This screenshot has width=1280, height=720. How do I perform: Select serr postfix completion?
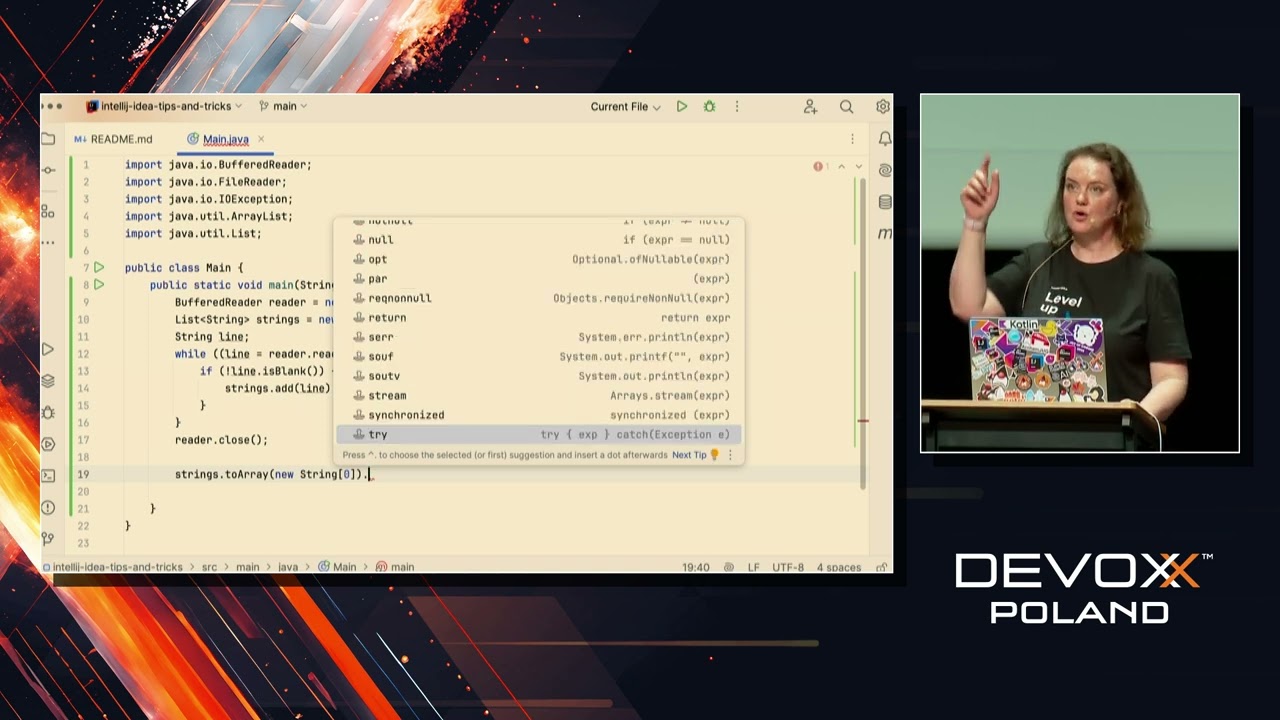(539, 337)
